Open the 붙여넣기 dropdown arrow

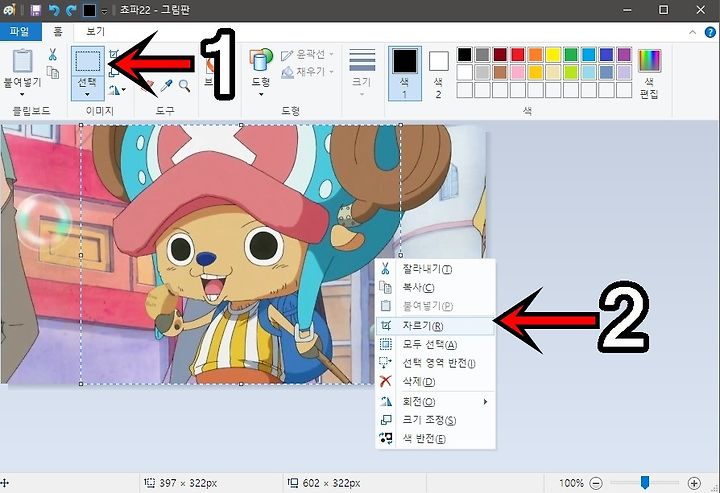click(x=22, y=95)
